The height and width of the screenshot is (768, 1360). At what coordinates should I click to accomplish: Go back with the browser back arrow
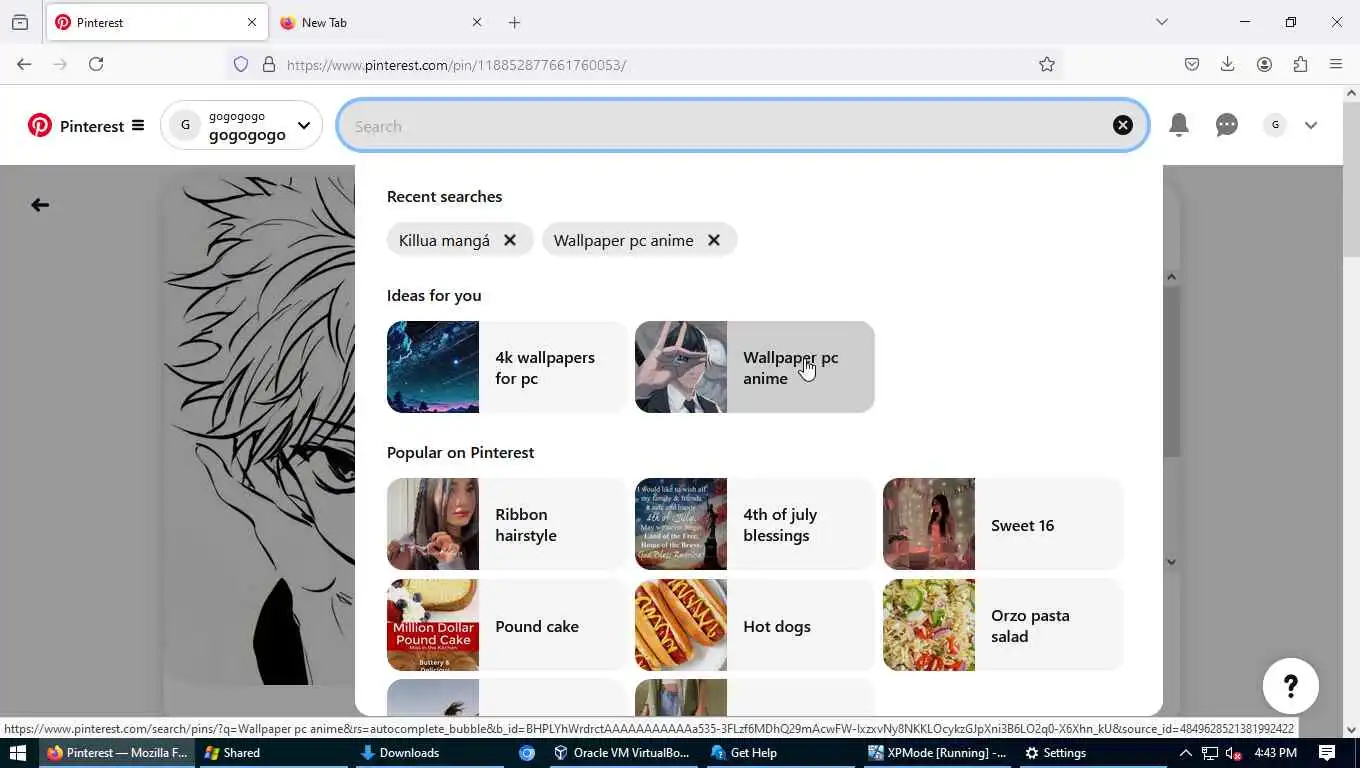tap(24, 64)
